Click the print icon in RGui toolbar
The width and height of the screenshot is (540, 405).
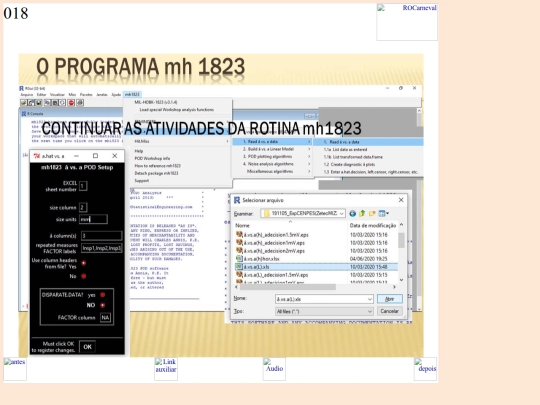pos(80,103)
